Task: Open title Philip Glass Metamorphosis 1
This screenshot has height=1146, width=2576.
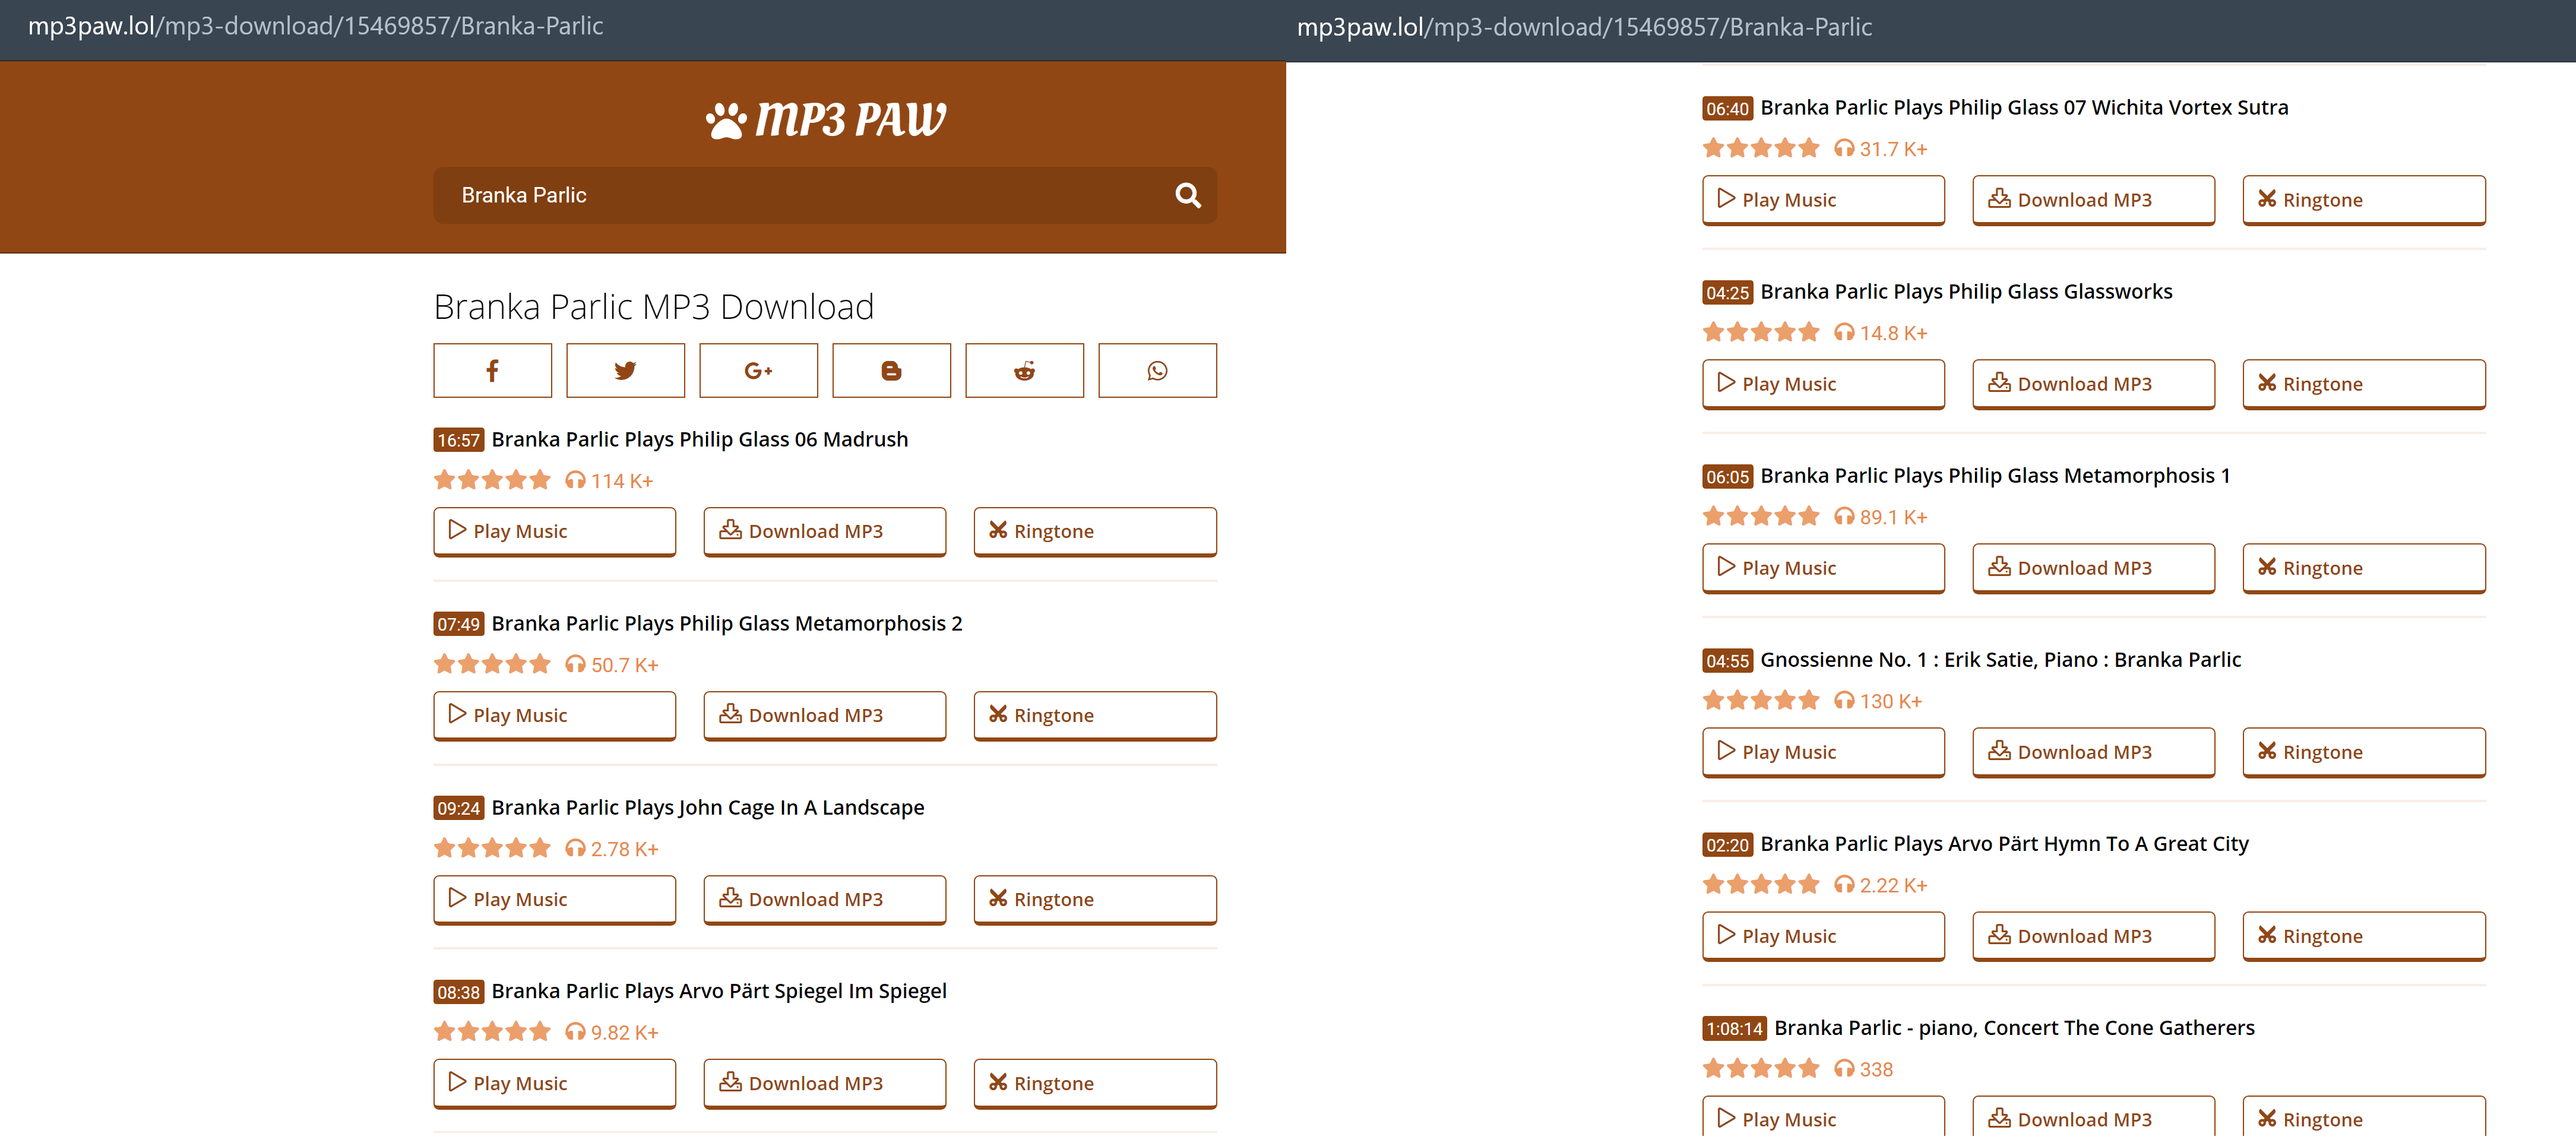Action: [1995, 475]
